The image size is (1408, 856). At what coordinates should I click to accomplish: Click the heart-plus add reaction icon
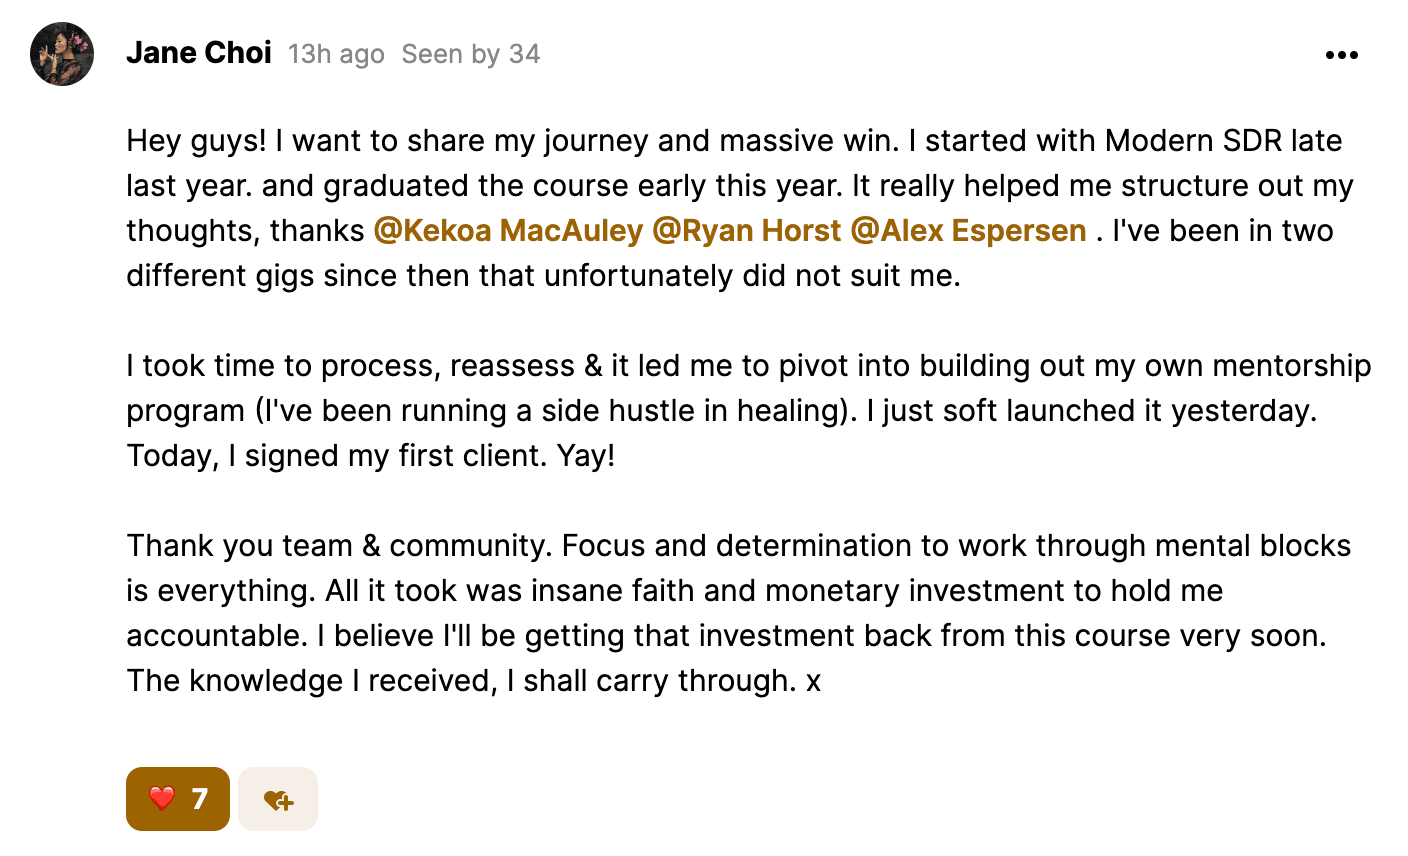(x=278, y=799)
